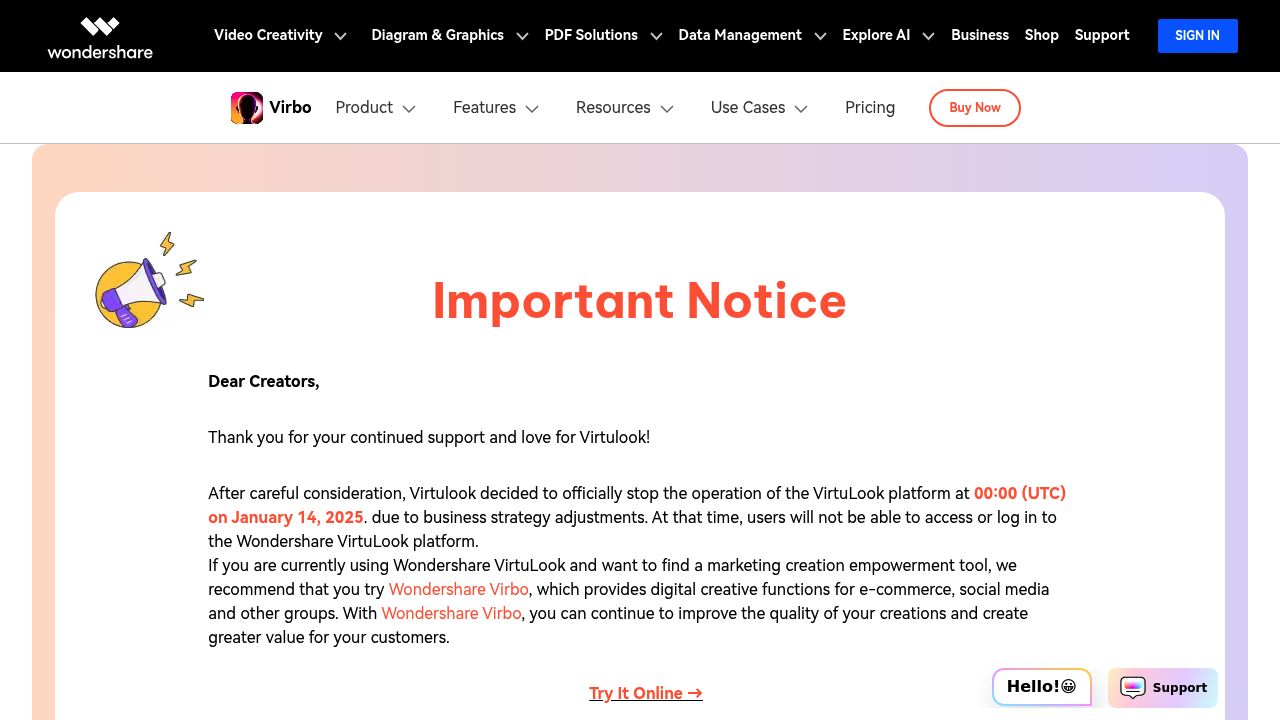Expand PDF Solutions chevron
1280x720 pixels.
pyautogui.click(x=656, y=36)
